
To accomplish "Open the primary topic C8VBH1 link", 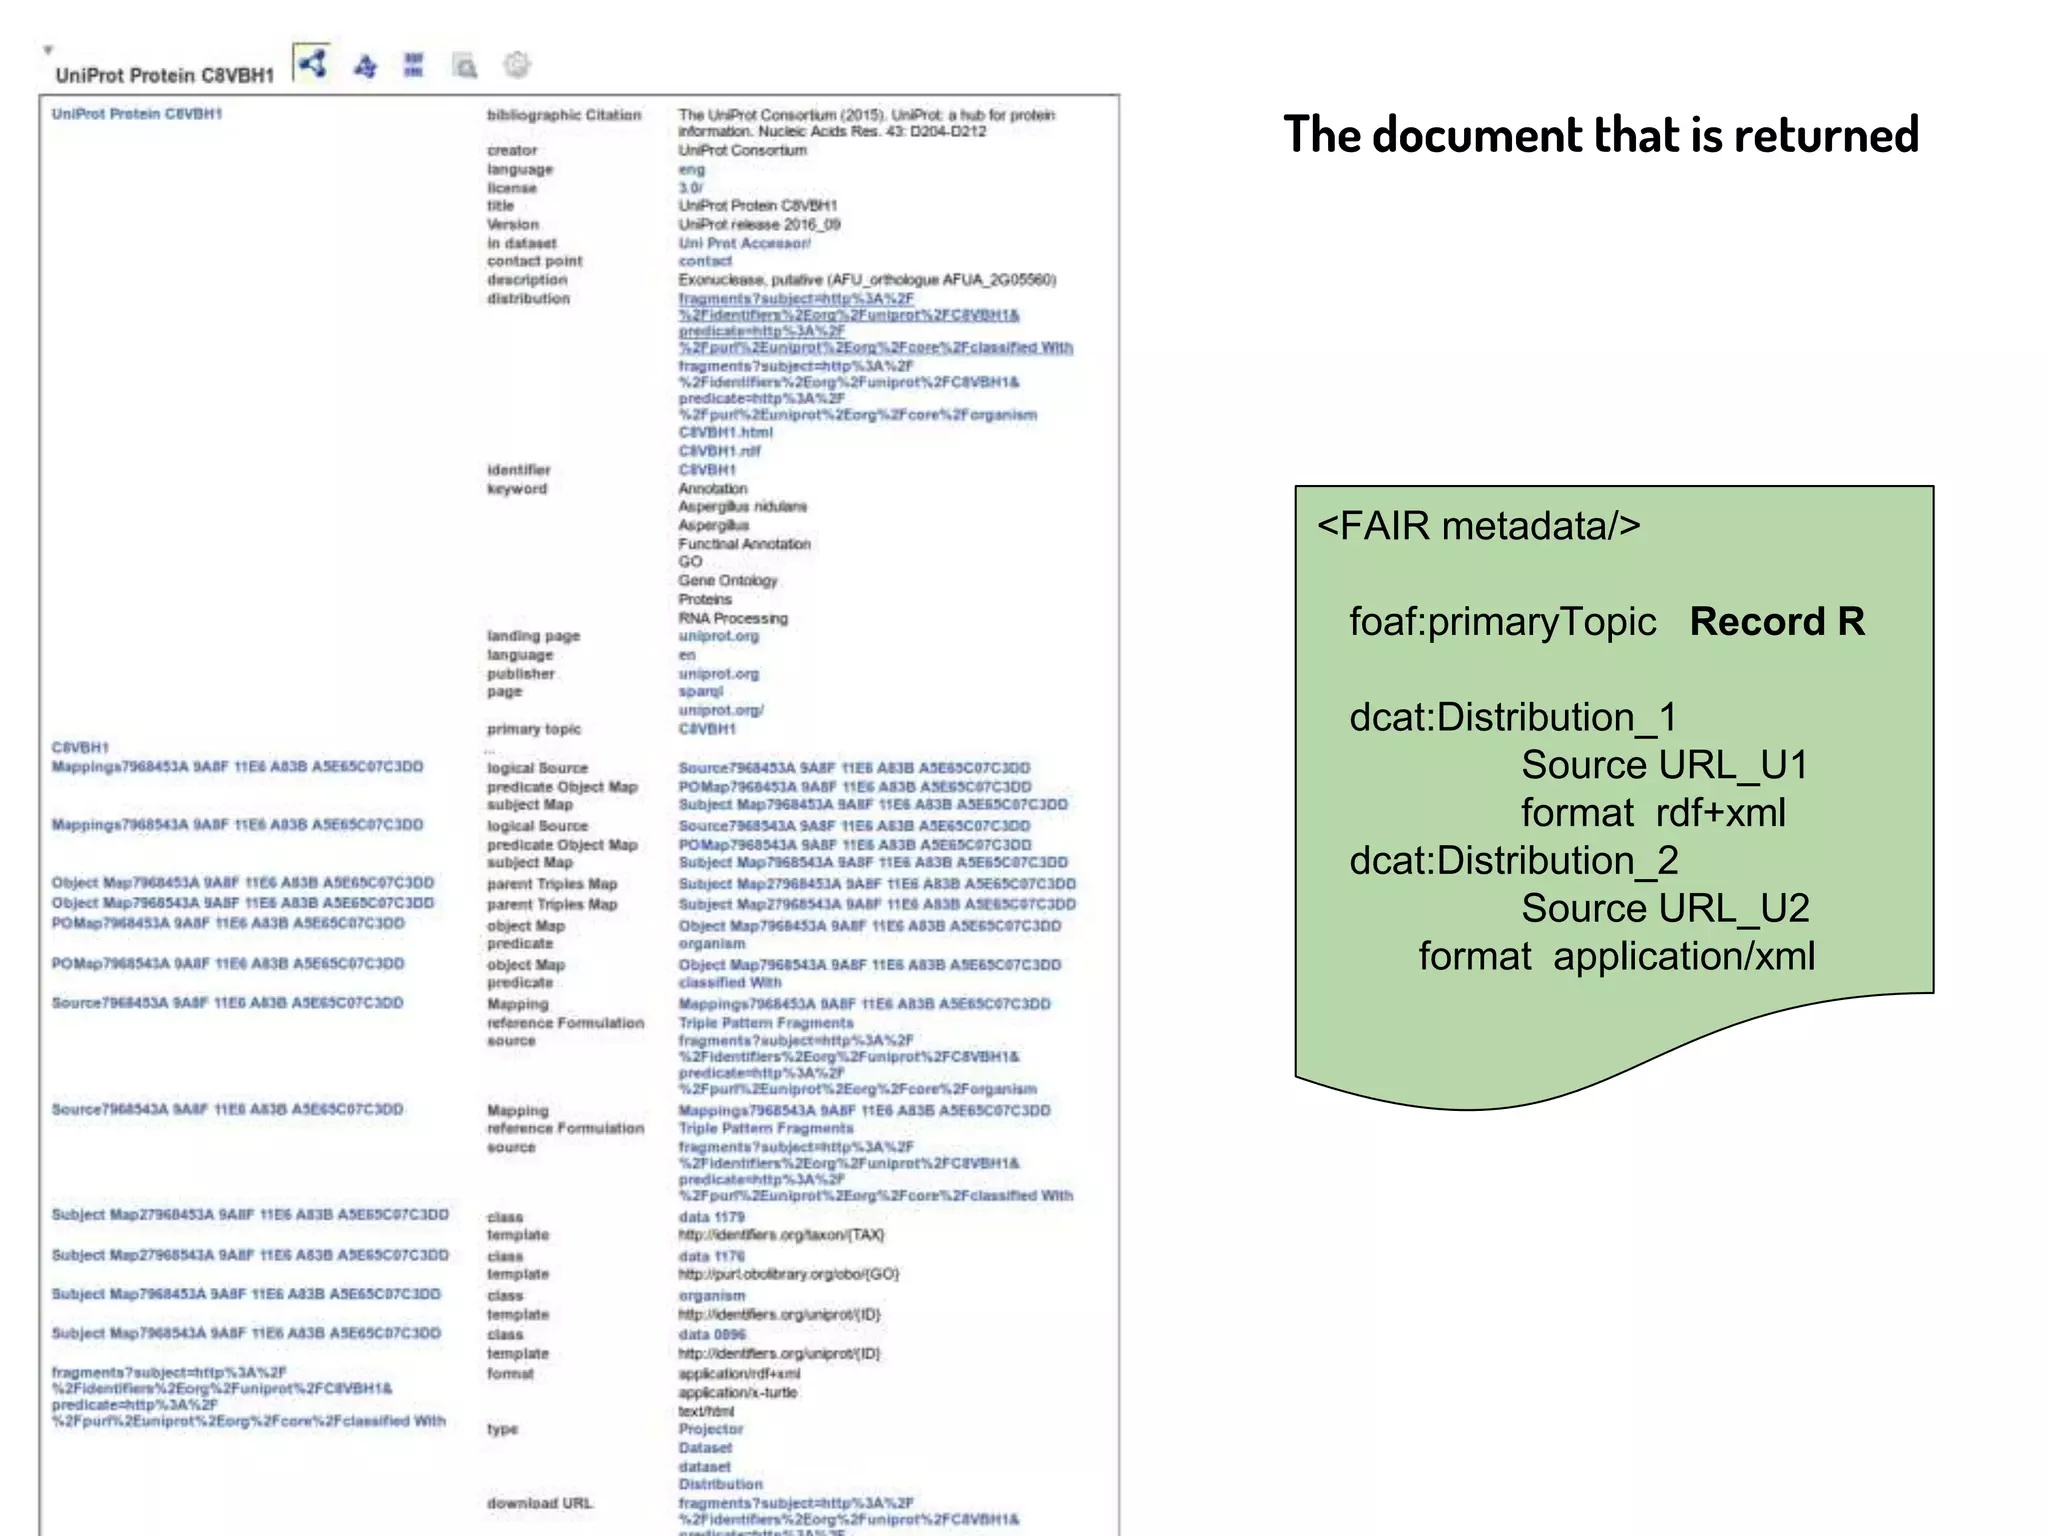I will (707, 729).
